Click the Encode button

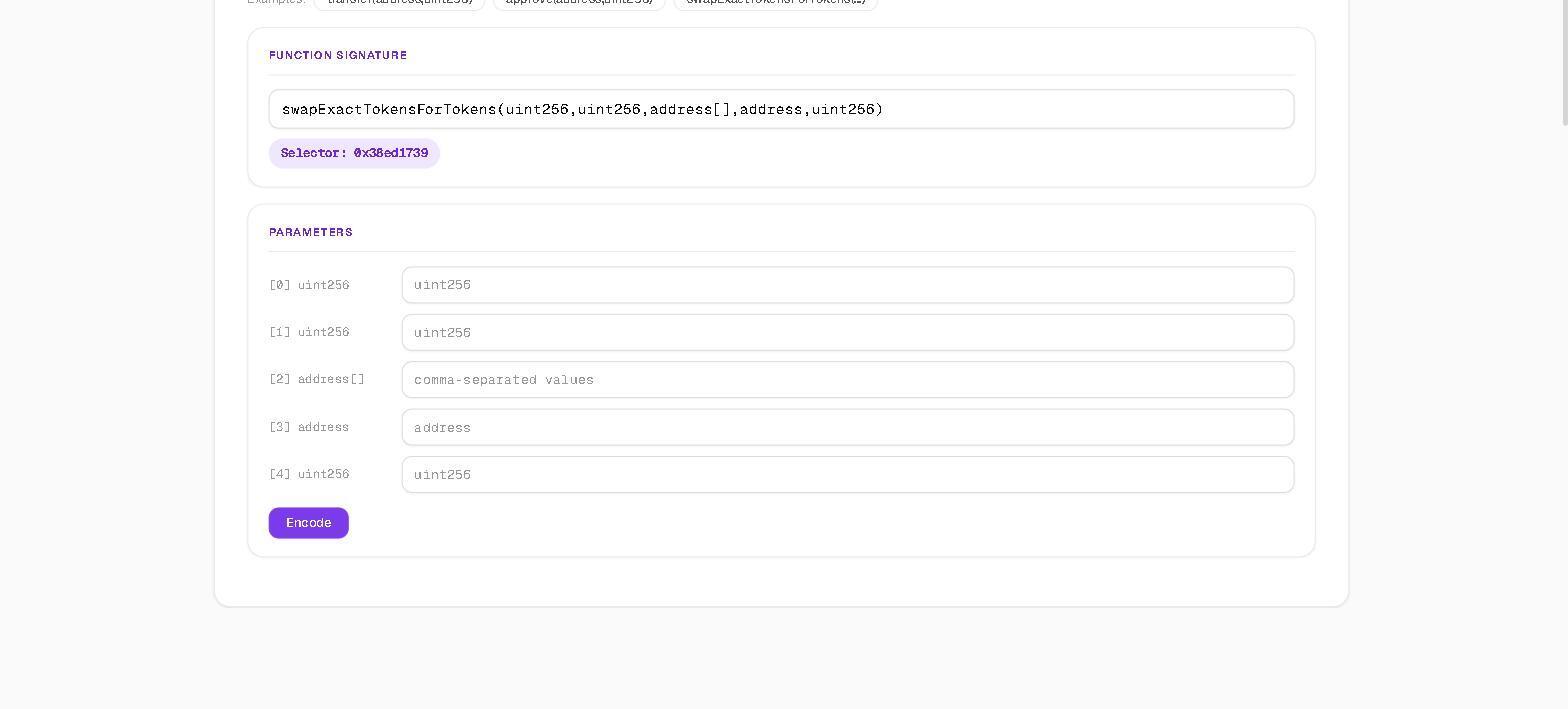[x=308, y=523]
